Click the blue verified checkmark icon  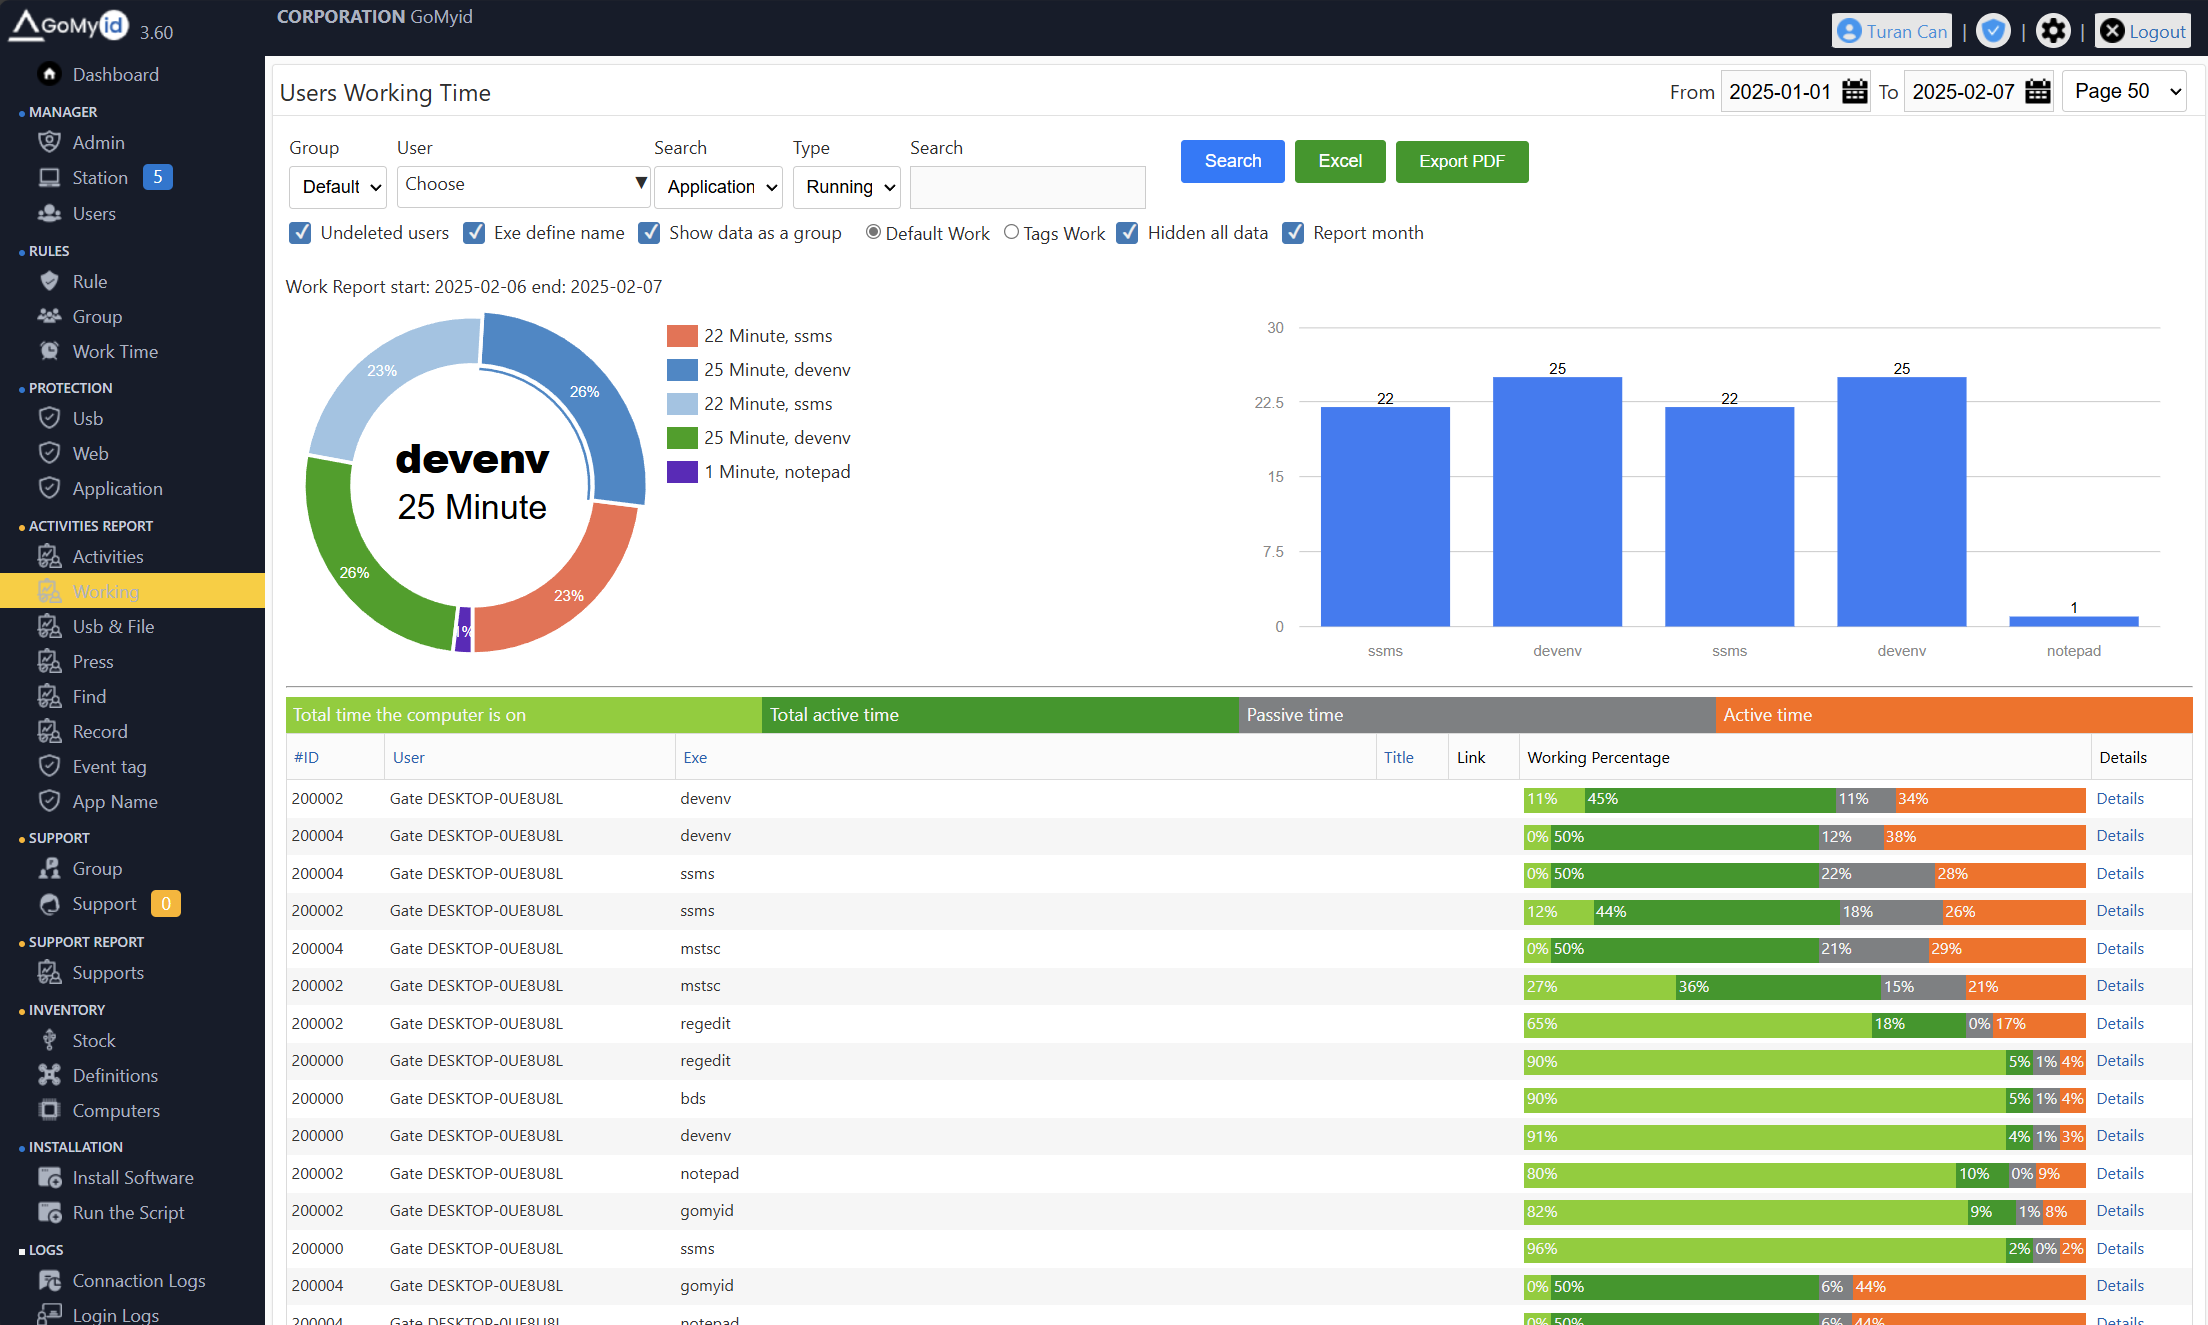click(1993, 31)
